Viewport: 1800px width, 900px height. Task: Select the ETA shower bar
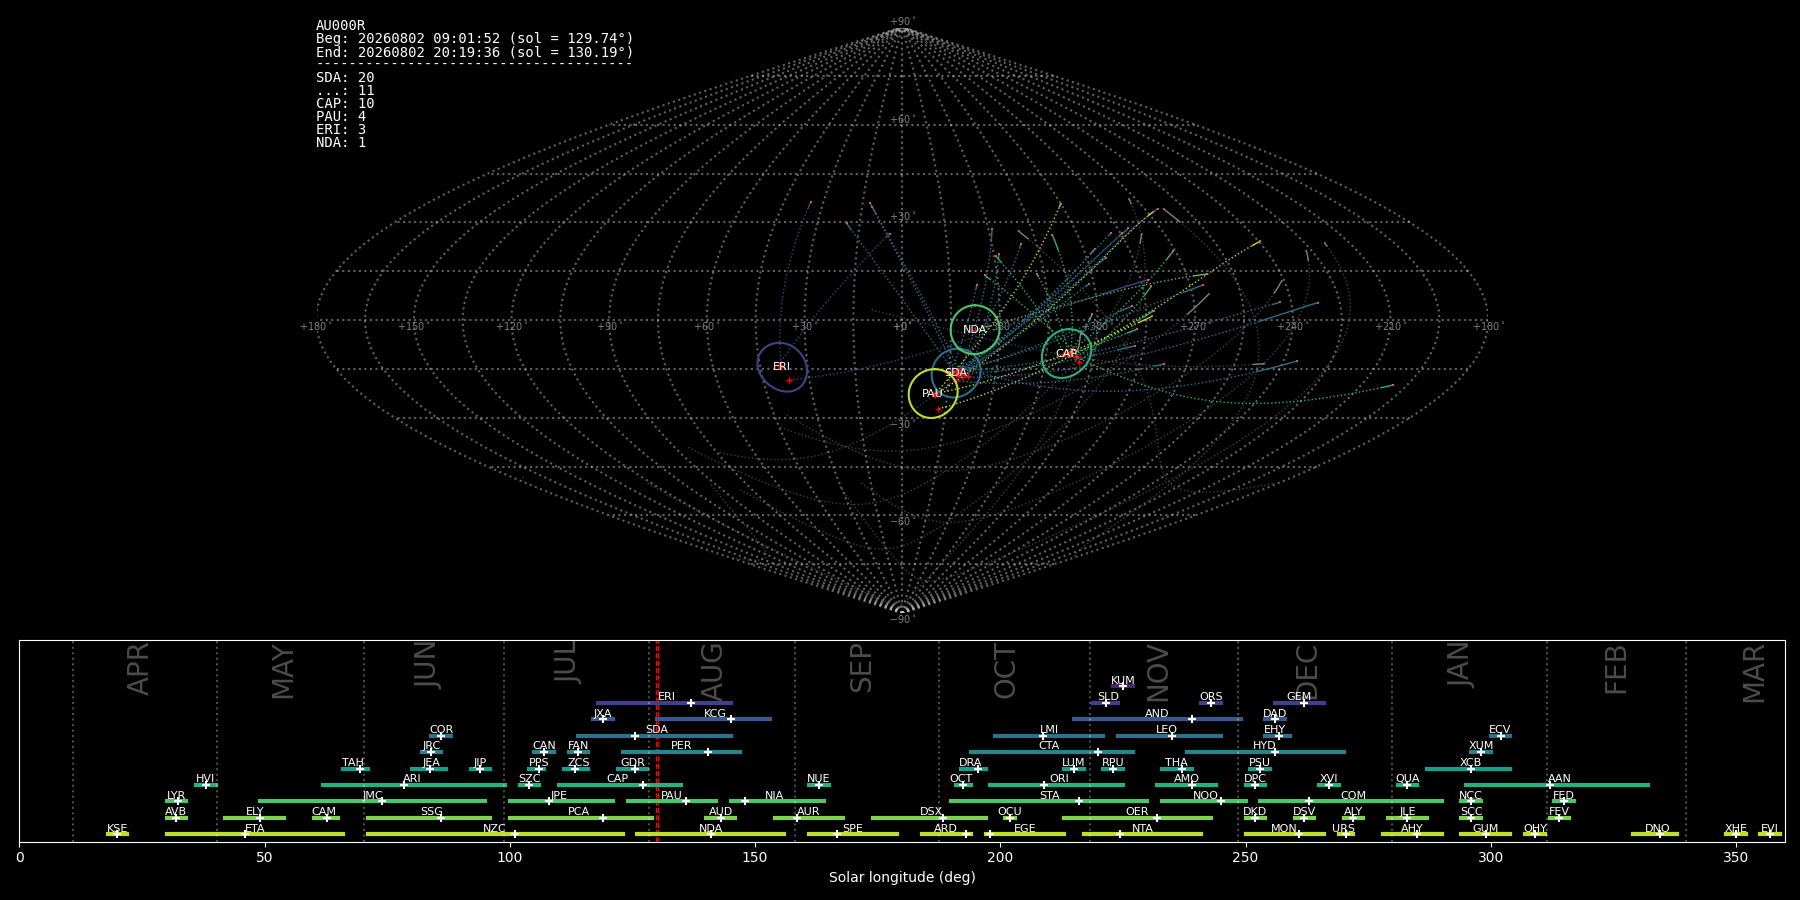click(255, 834)
